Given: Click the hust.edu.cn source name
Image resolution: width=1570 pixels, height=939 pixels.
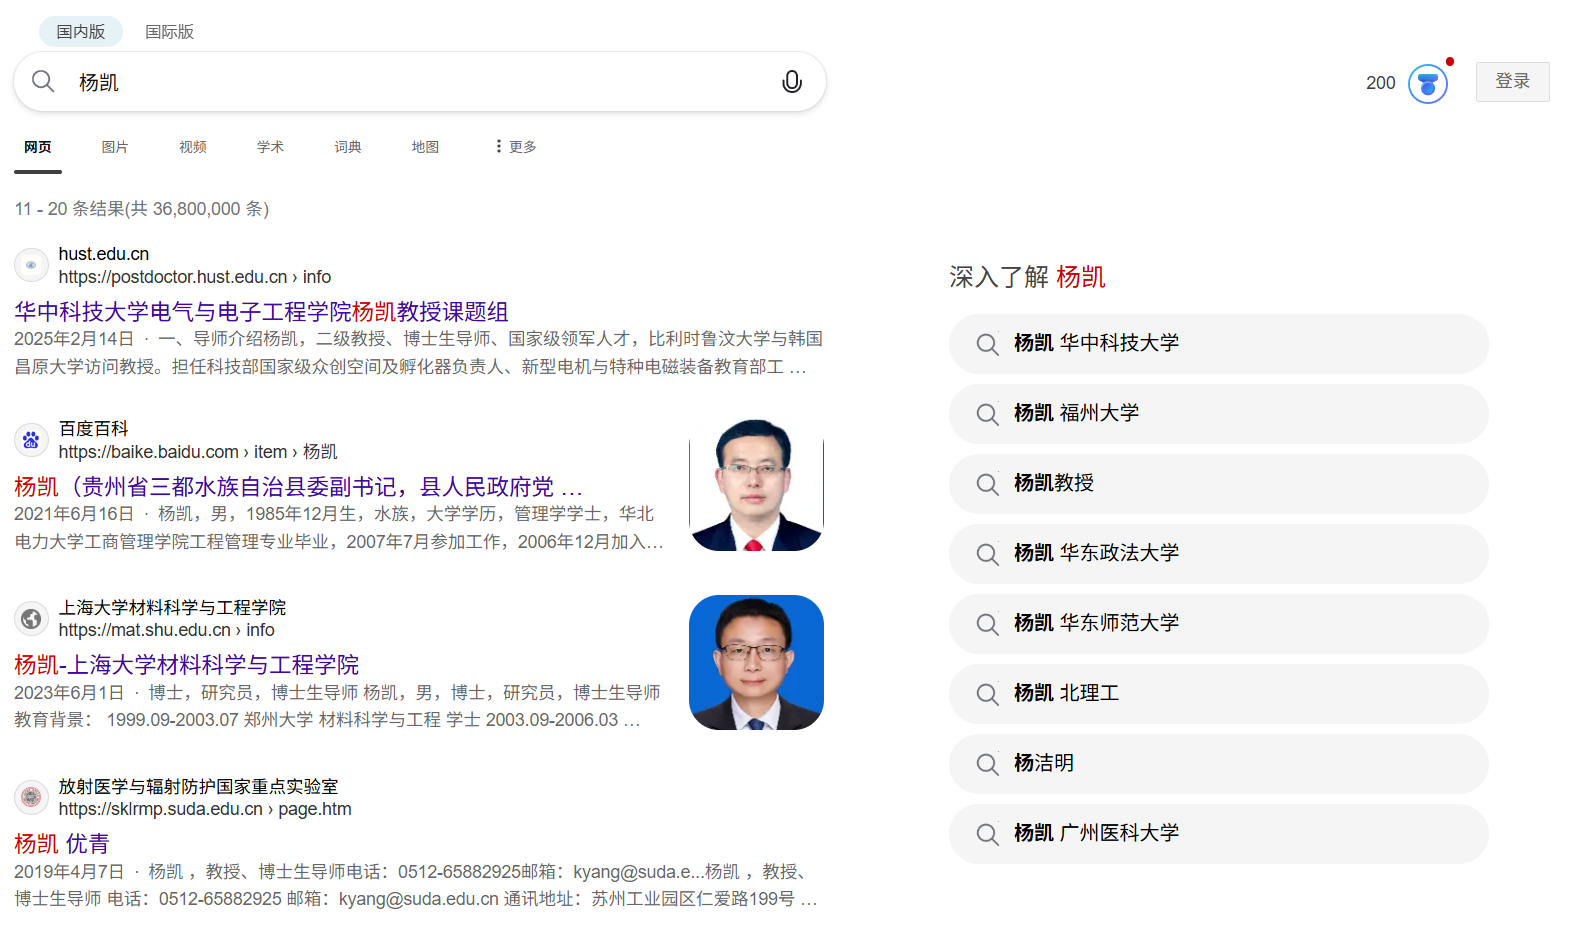Looking at the screenshot, I should (103, 254).
